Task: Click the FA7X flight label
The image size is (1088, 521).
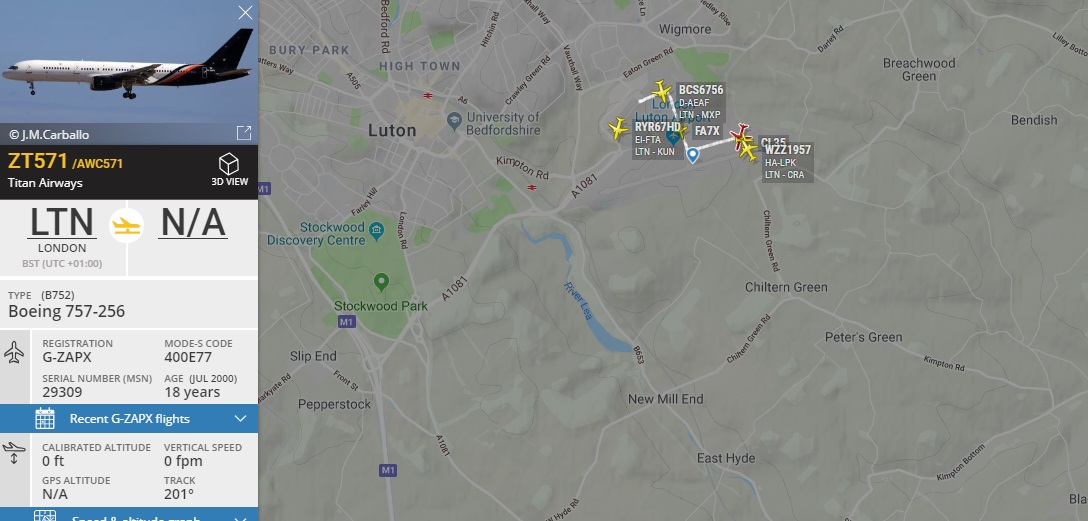Action: click(707, 131)
